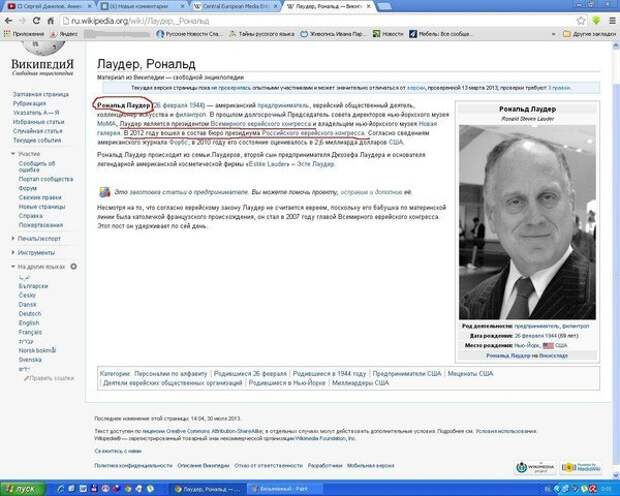Switch to the Deutsch language version

pyautogui.click(x=30, y=314)
